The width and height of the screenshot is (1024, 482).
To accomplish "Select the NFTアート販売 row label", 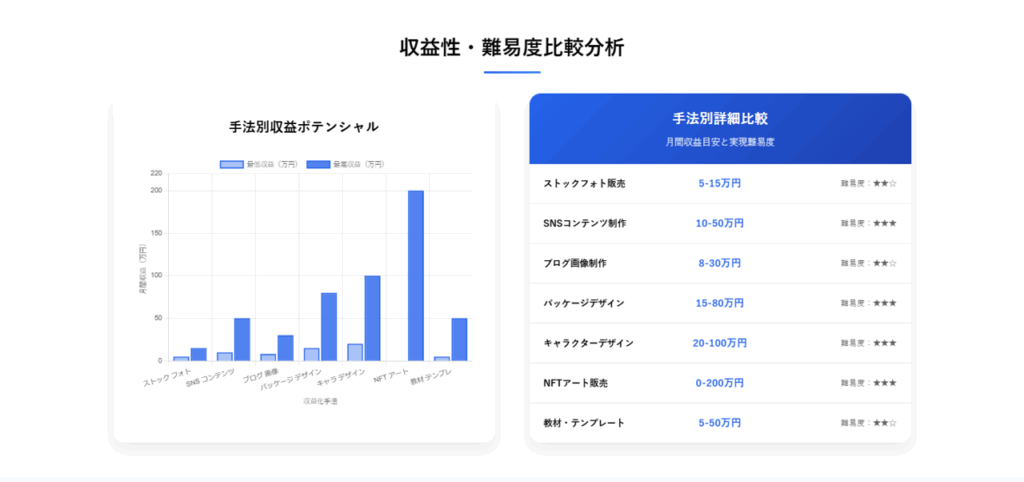I will coord(575,383).
